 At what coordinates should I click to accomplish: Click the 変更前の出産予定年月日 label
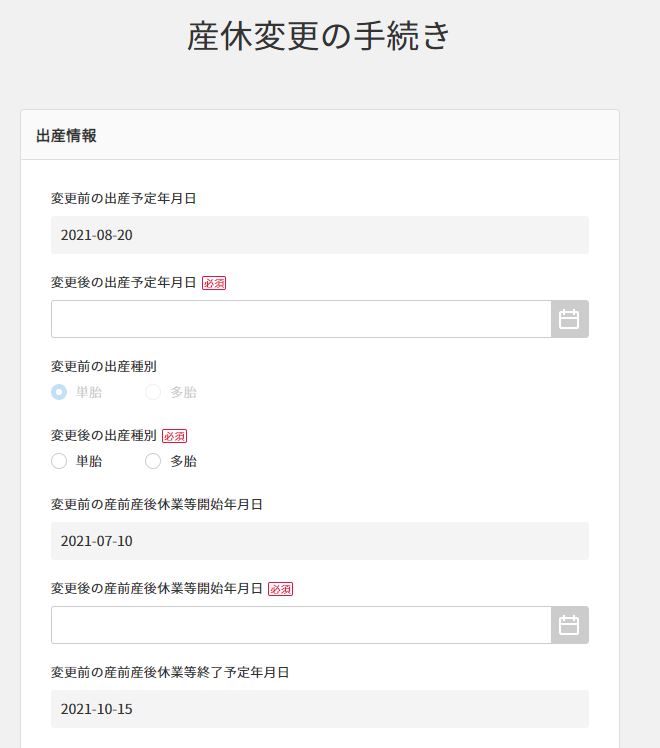124,198
